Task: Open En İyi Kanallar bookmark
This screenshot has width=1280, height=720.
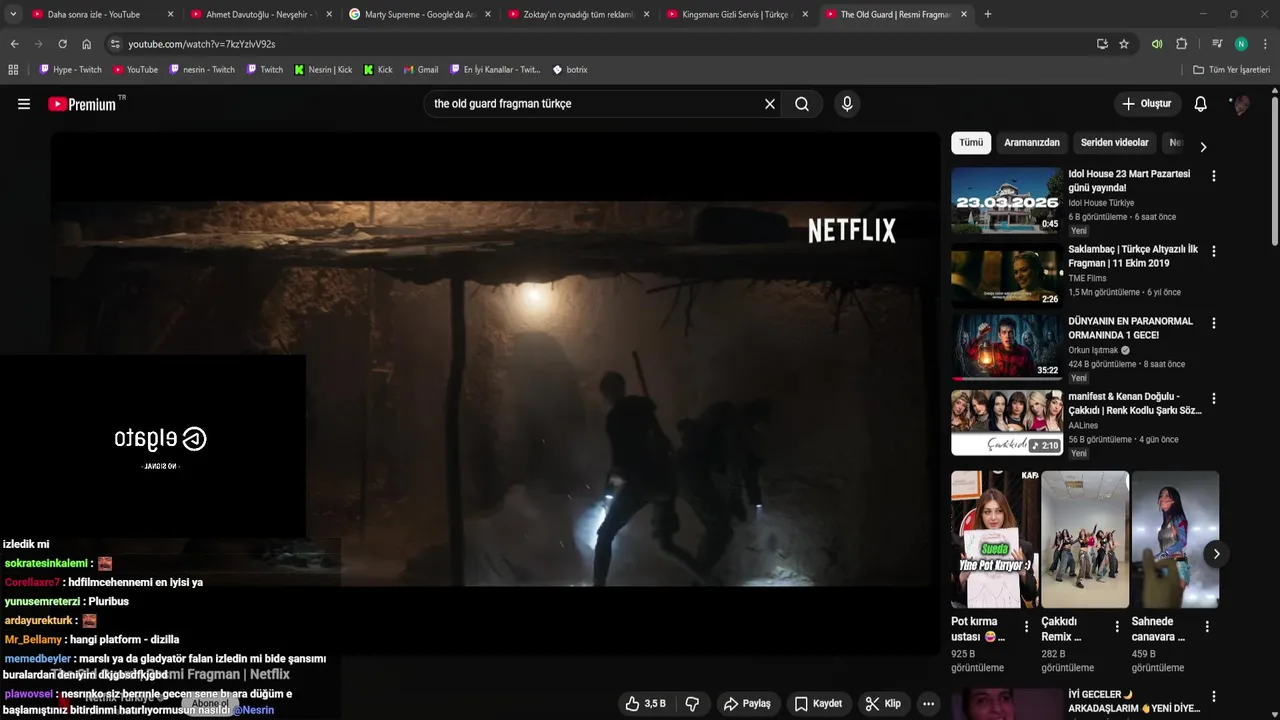Action: point(495,70)
